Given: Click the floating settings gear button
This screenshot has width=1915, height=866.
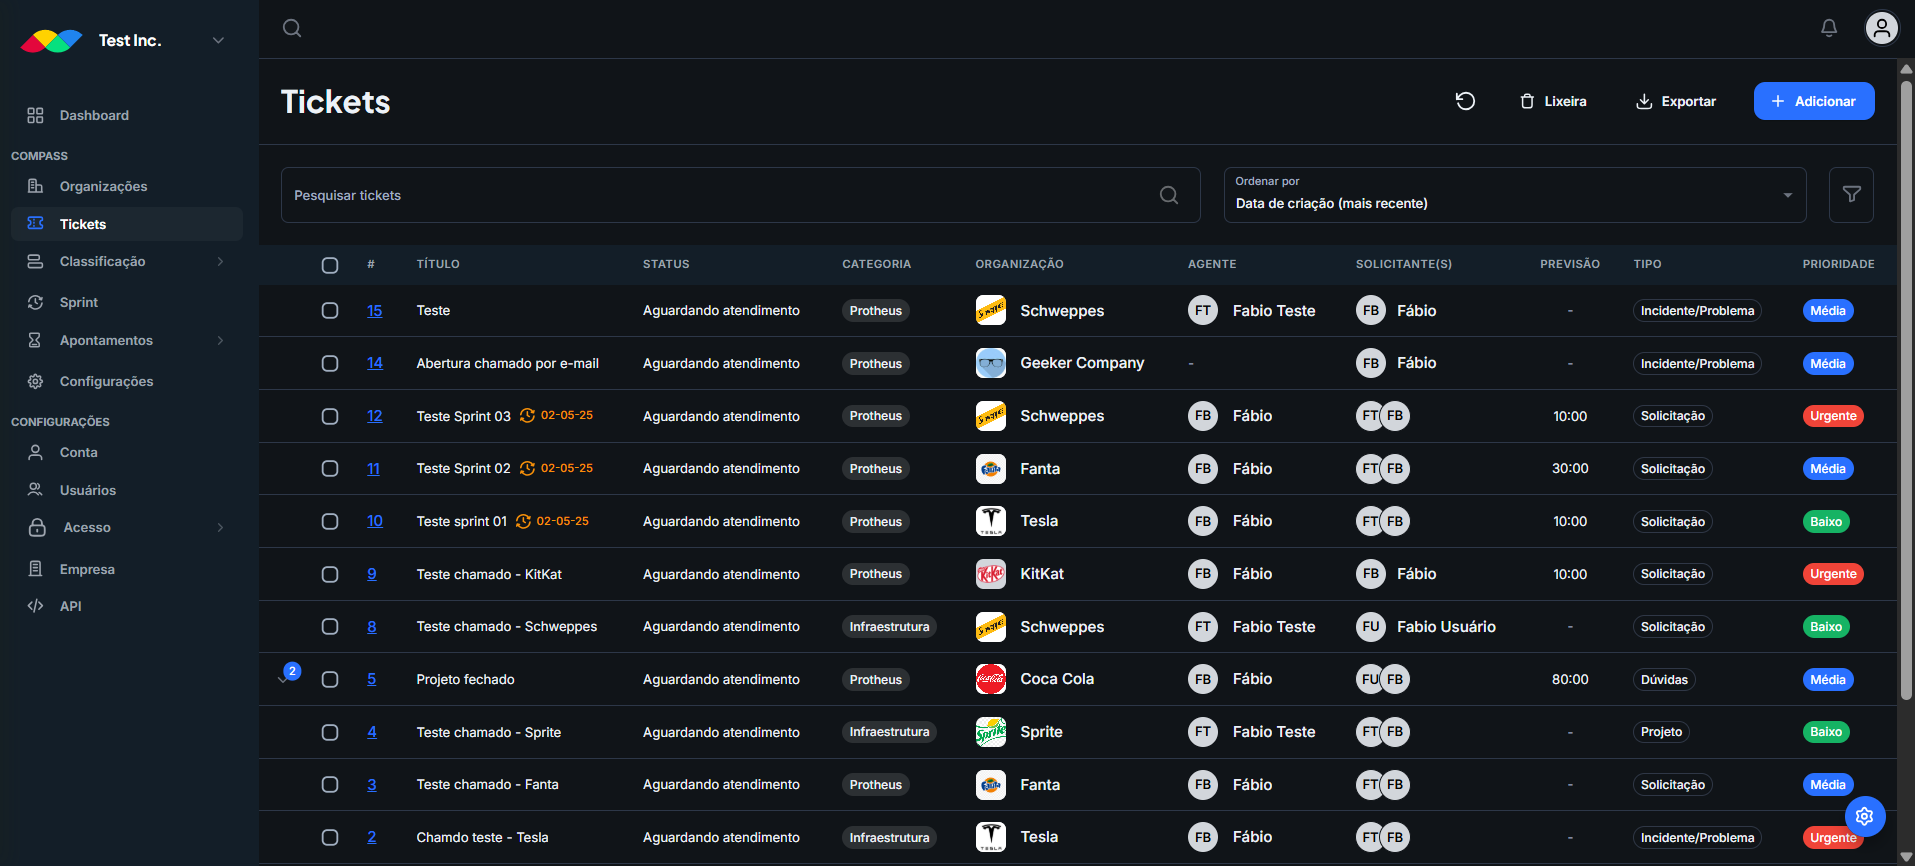Looking at the screenshot, I should coord(1865,816).
